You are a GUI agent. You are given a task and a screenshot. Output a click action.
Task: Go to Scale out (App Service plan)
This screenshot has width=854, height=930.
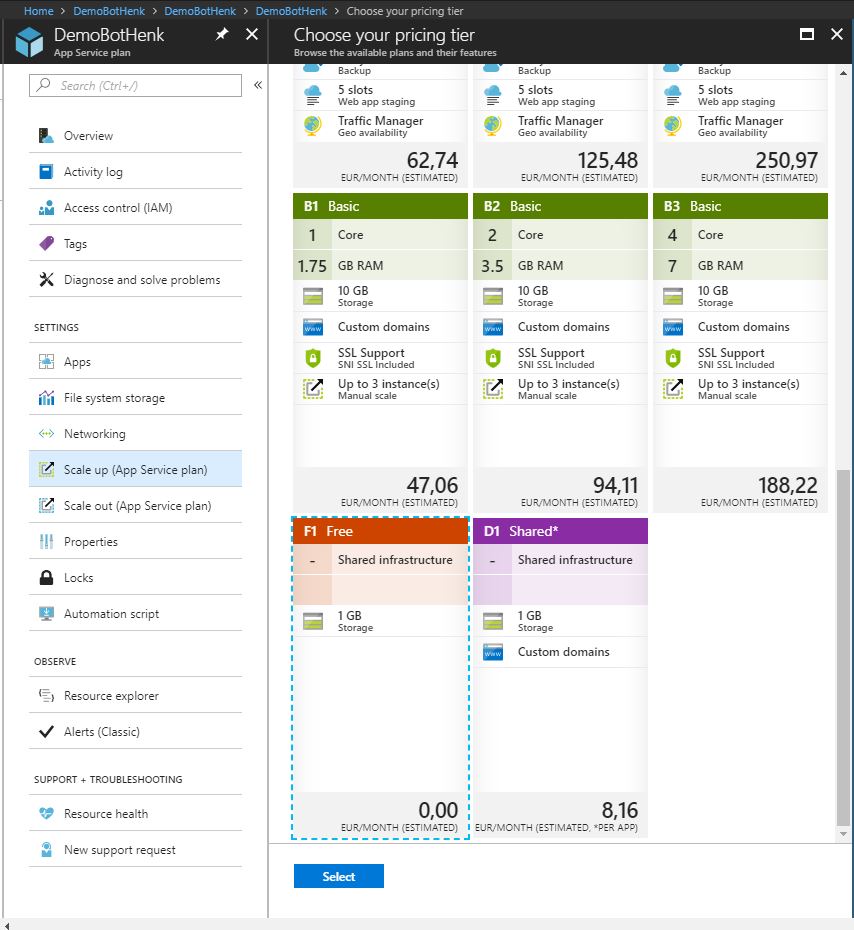point(135,505)
